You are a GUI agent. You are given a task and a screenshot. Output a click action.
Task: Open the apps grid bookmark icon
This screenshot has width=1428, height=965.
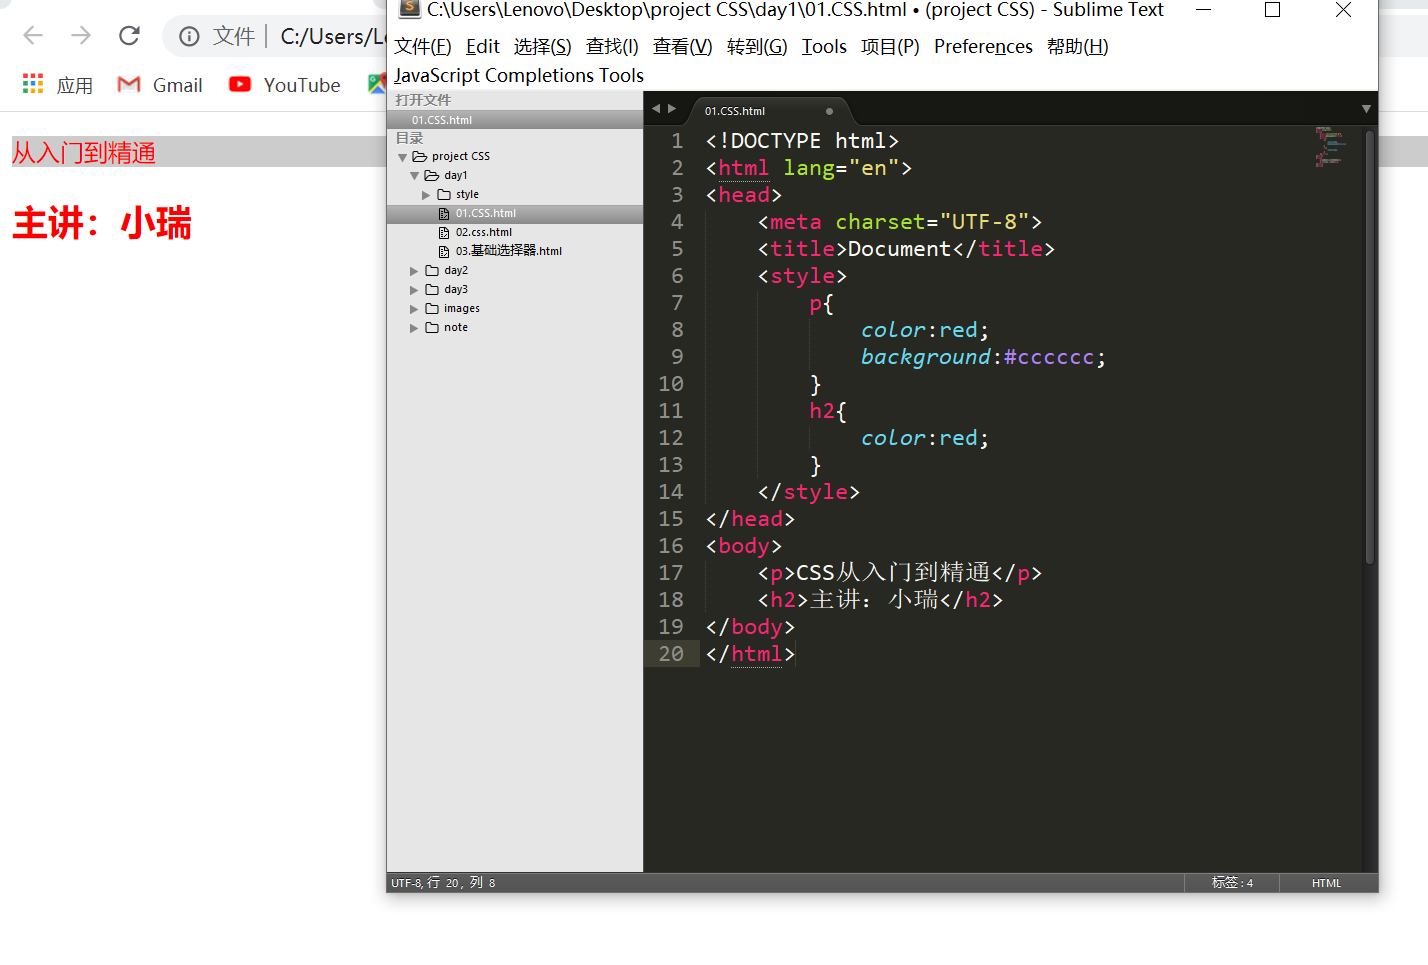coord(33,84)
